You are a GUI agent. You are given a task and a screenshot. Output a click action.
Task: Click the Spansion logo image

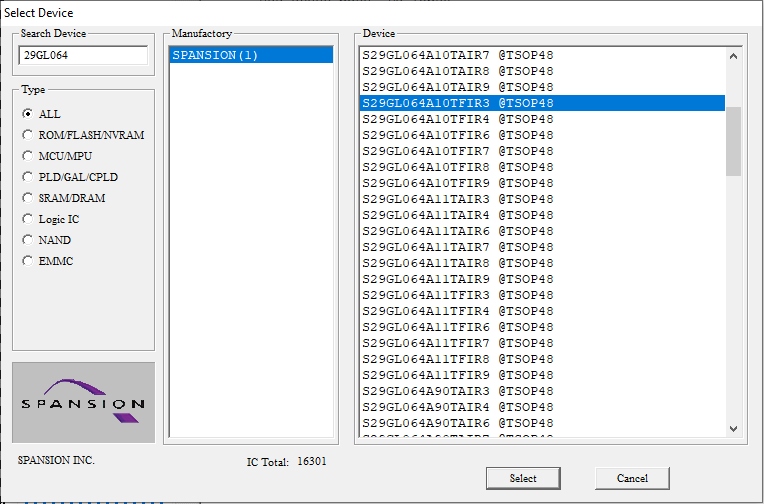tap(83, 403)
